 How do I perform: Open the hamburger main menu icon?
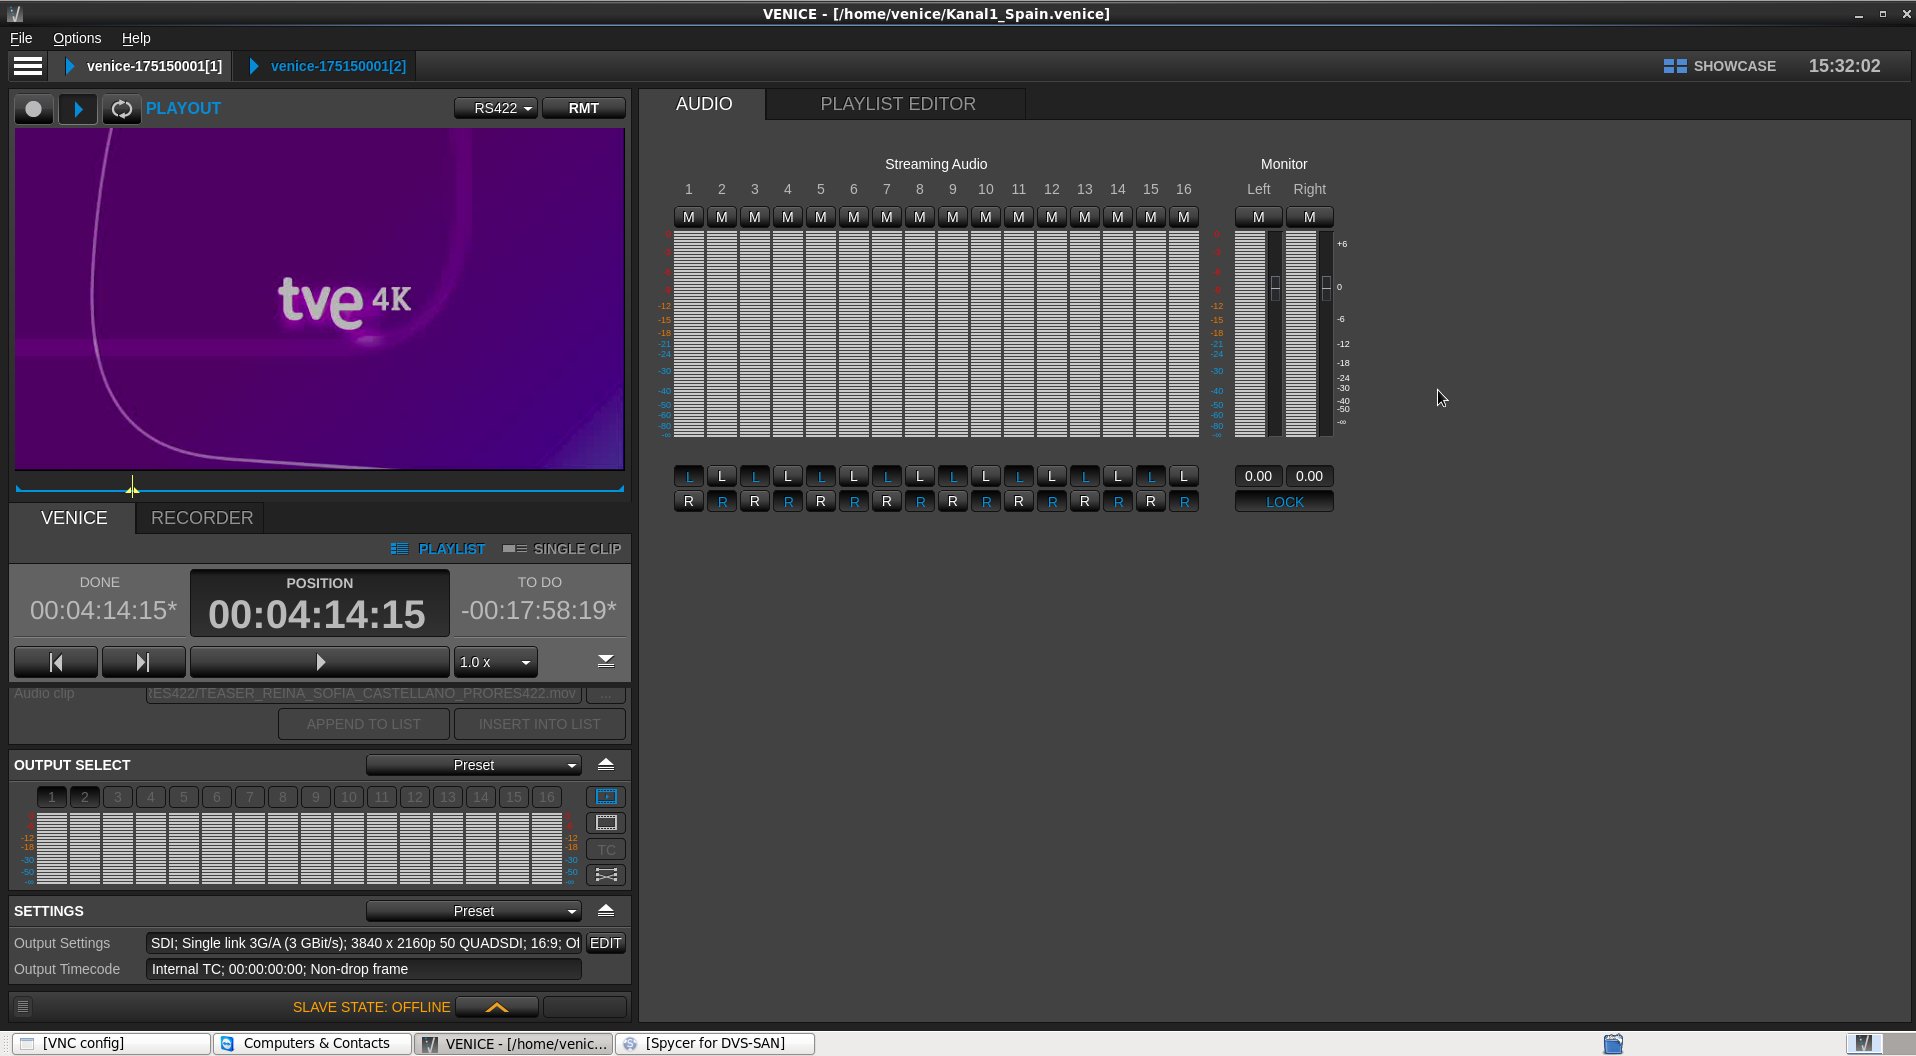(28, 66)
